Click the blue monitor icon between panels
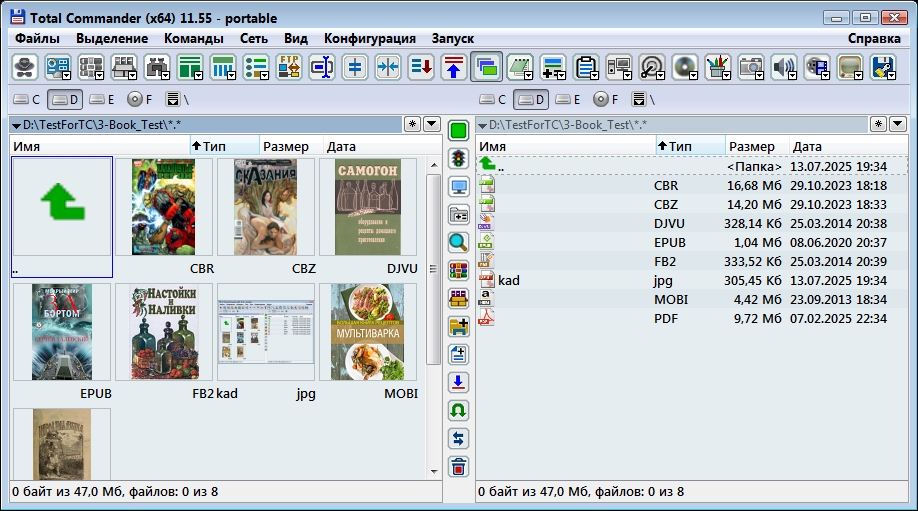This screenshot has height=511, width=918. [x=458, y=187]
